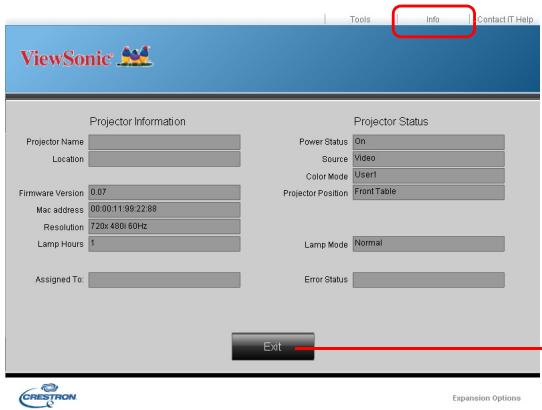Click the Location field
The height and width of the screenshot is (410, 542).
tap(164, 159)
